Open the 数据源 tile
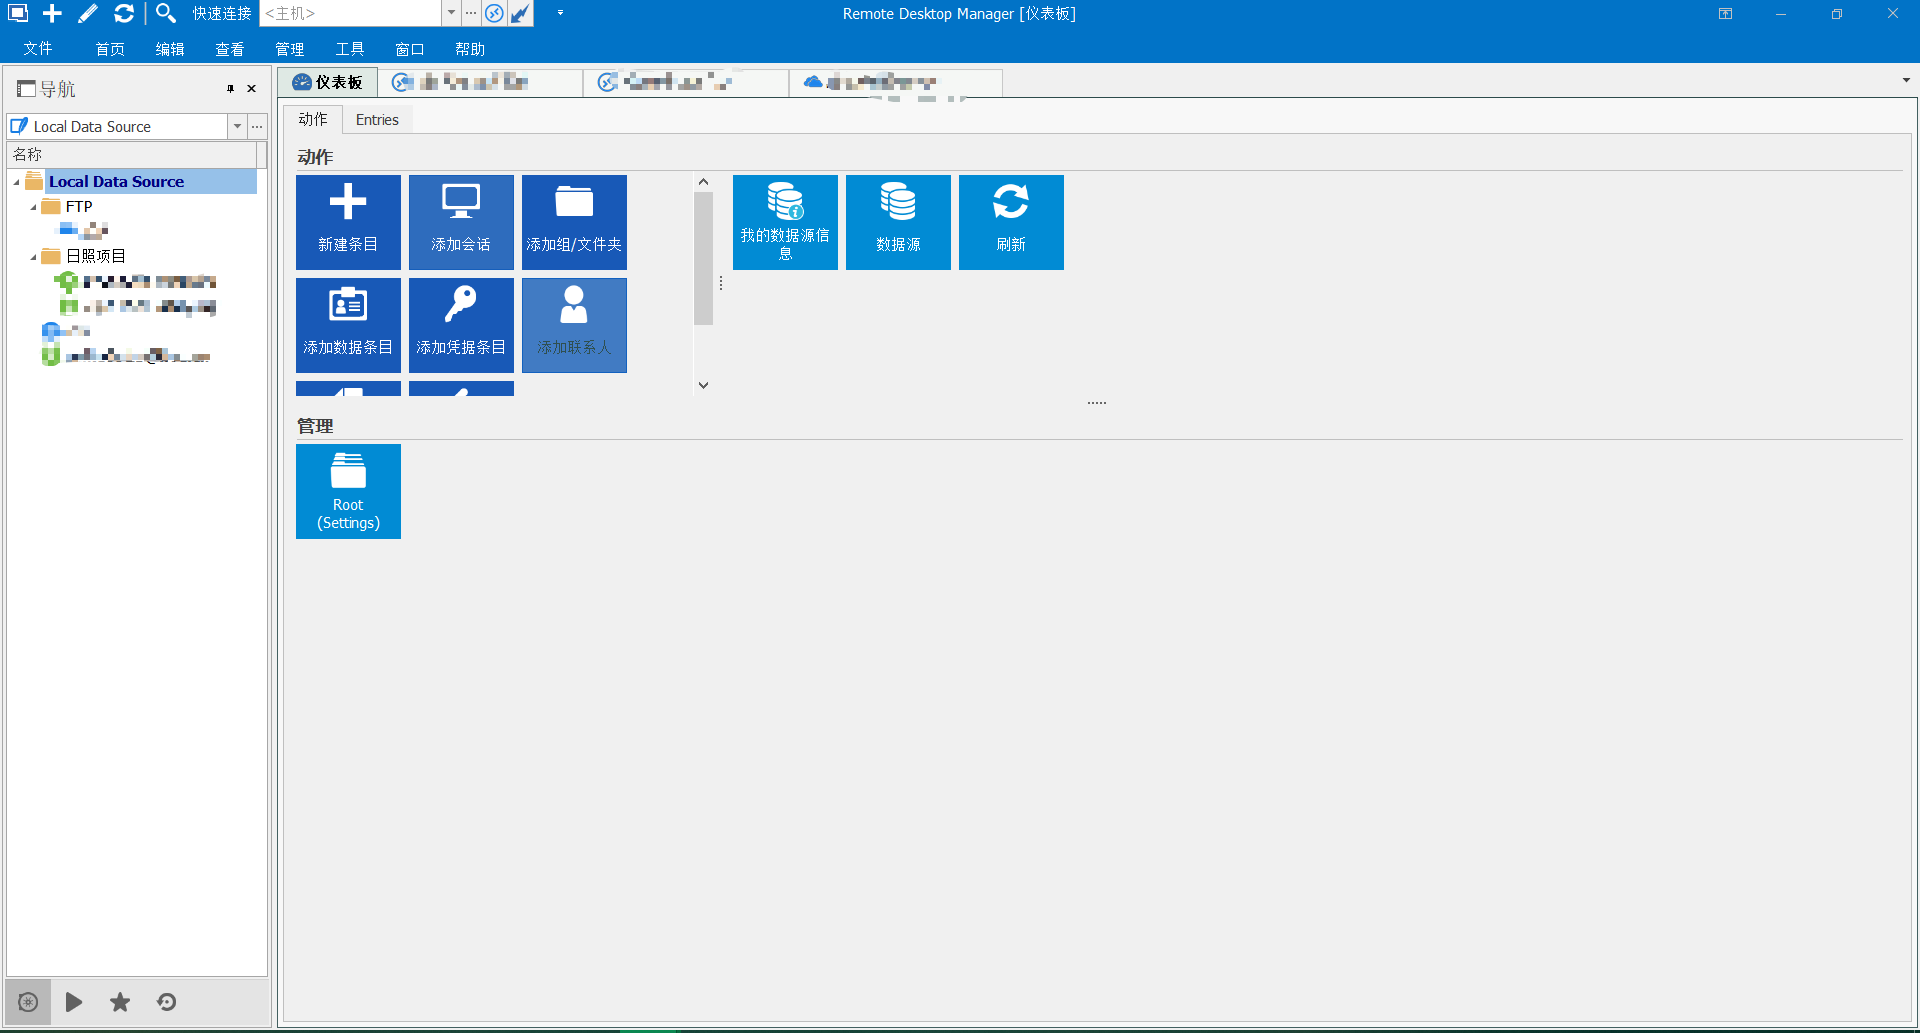1920x1033 pixels. 898,222
